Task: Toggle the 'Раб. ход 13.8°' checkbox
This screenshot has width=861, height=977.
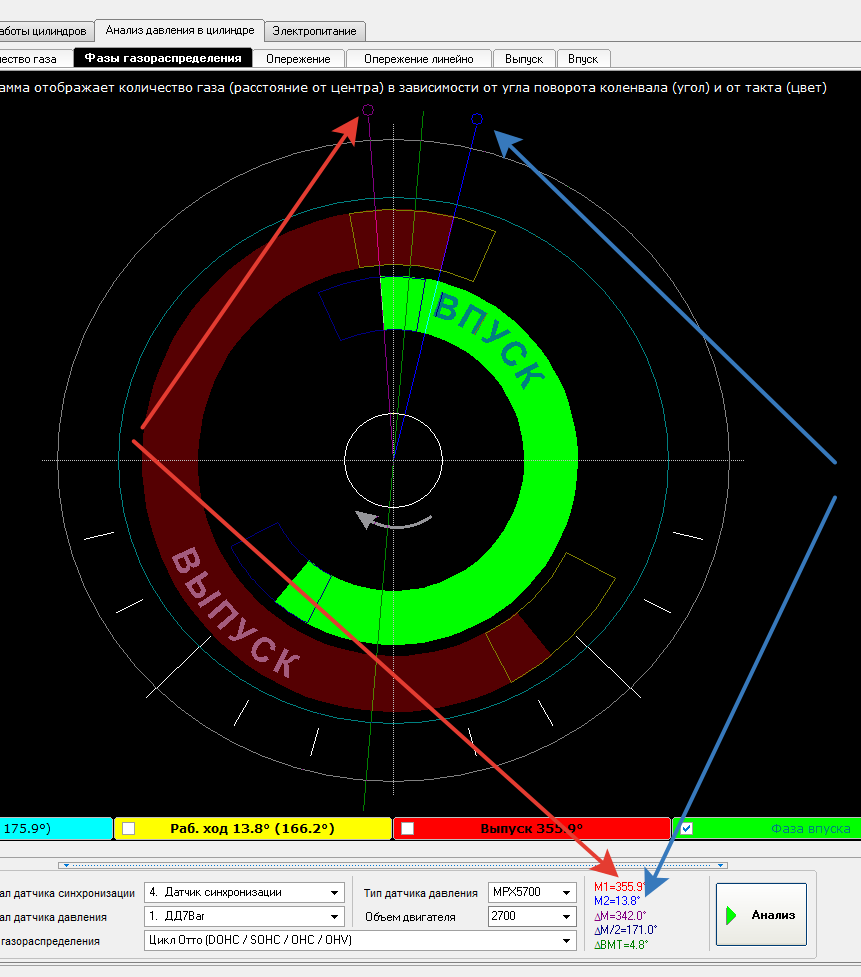Action: [128, 828]
